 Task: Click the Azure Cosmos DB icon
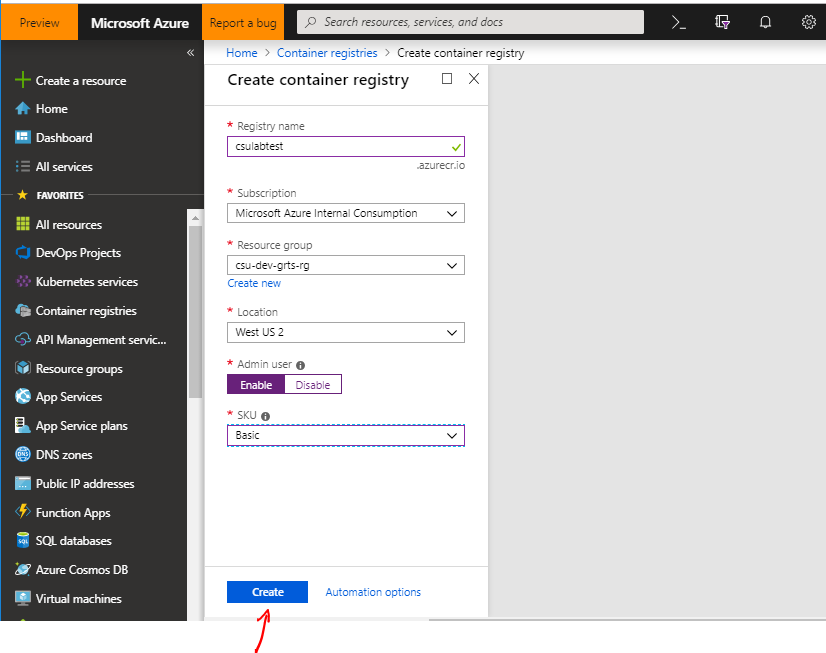click(23, 569)
